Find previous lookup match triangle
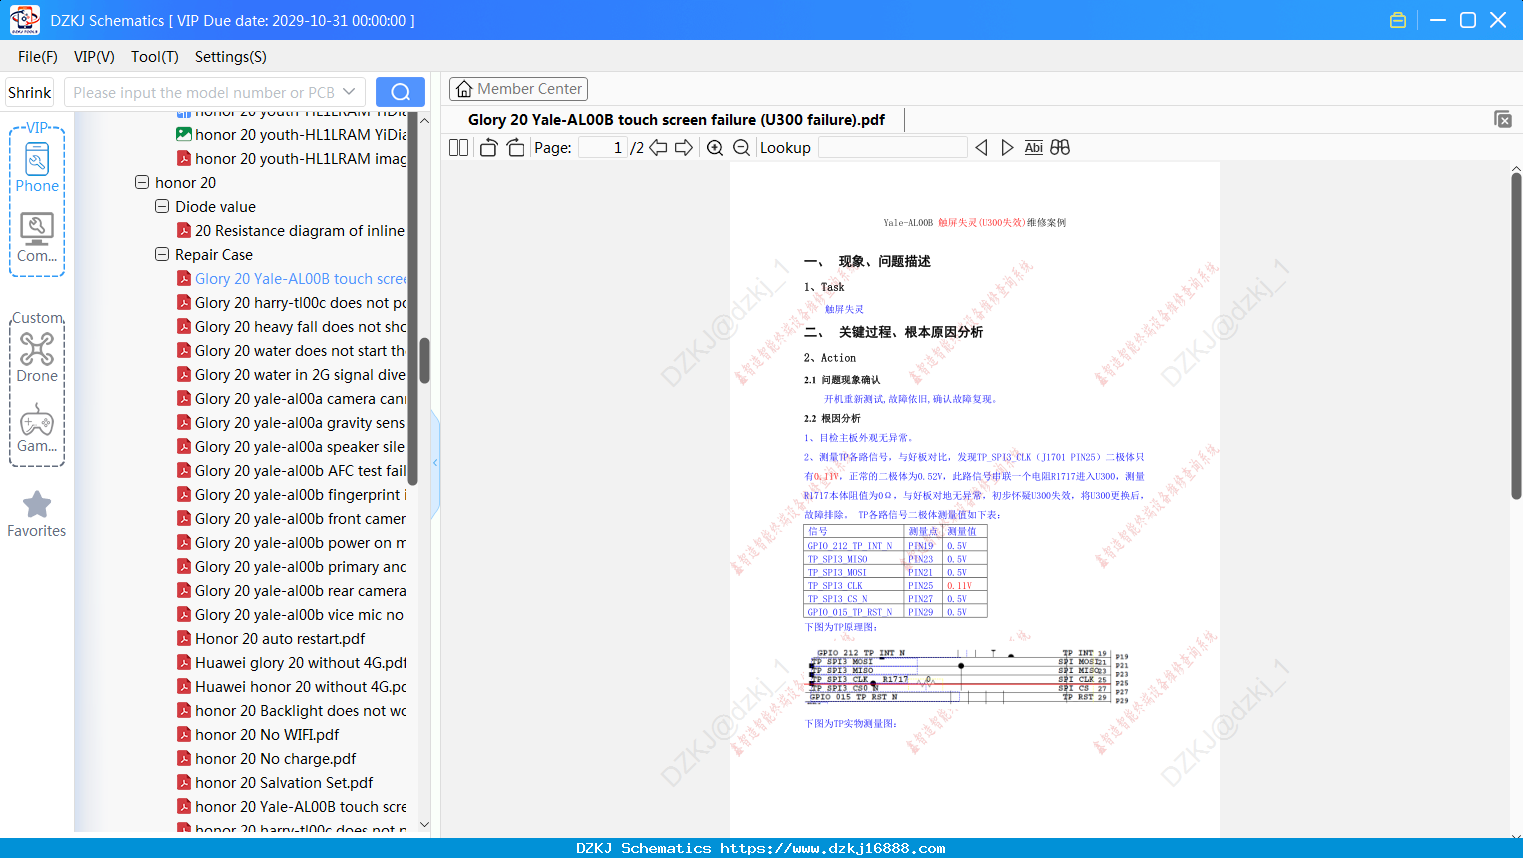The image size is (1523, 858). pyautogui.click(x=981, y=148)
